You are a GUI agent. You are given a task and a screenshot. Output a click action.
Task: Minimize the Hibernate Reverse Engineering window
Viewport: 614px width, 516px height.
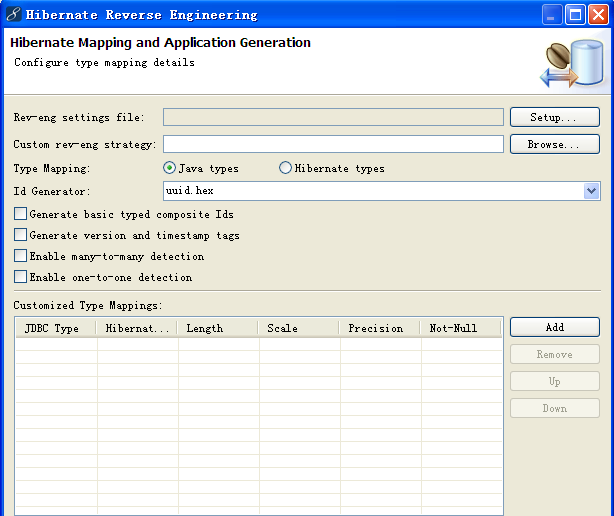point(551,15)
